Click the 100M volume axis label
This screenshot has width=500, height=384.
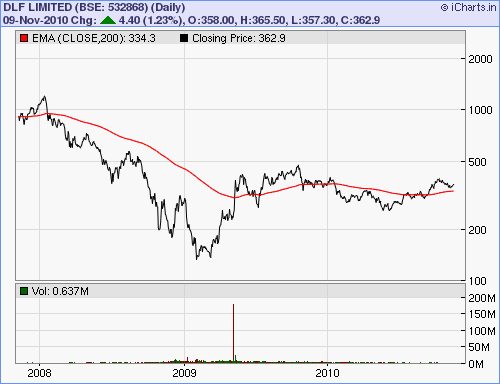pos(482,331)
